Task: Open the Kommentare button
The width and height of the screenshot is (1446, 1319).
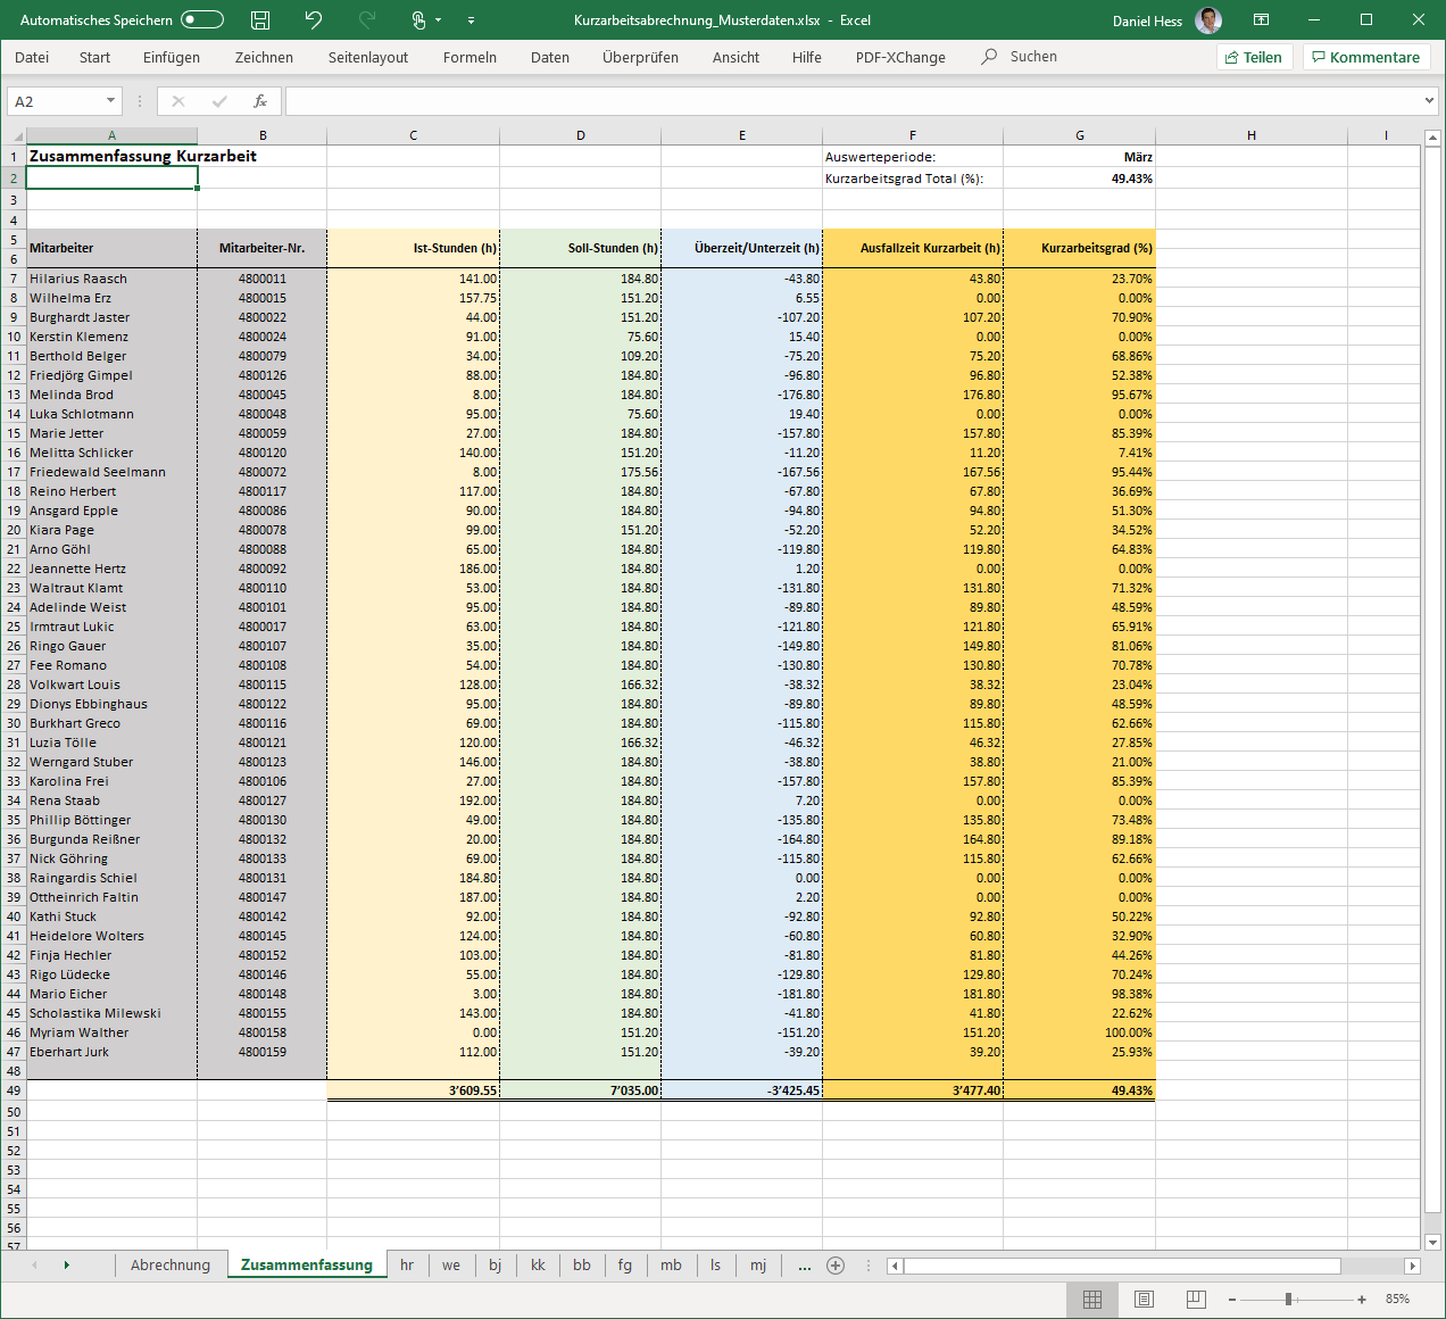Action: click(1366, 58)
